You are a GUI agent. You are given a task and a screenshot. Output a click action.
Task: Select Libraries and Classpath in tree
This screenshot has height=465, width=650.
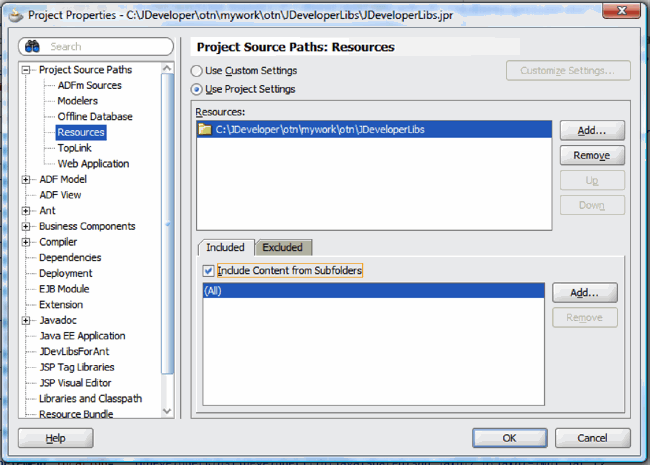[90, 398]
